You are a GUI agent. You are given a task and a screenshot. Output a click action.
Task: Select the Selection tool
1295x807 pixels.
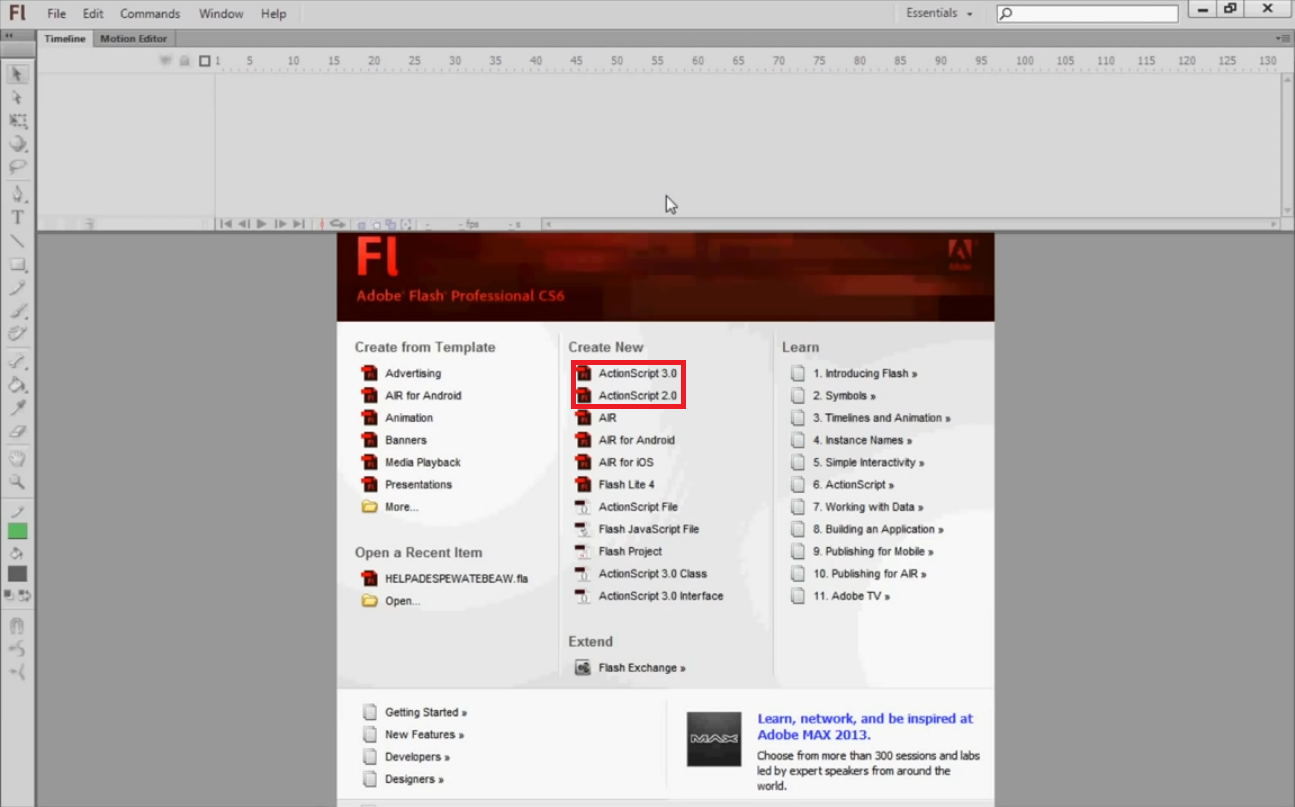coord(16,74)
